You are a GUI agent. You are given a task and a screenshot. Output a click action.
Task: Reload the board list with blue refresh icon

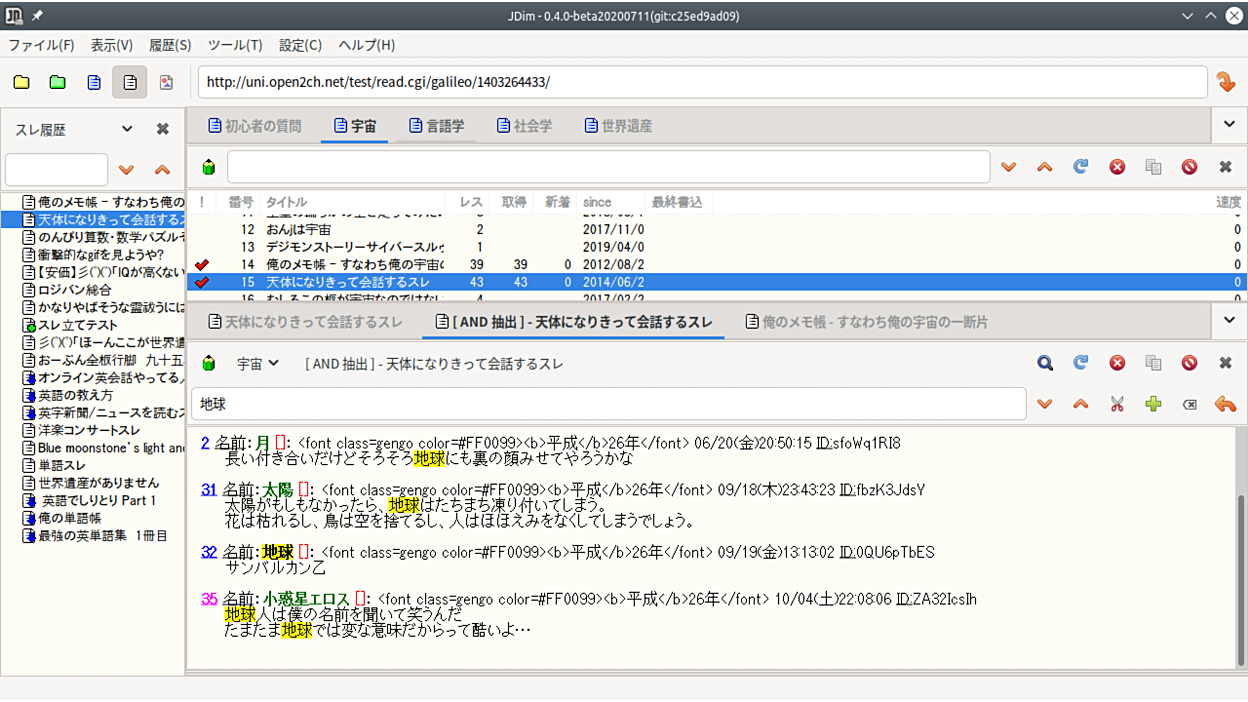coord(1081,167)
